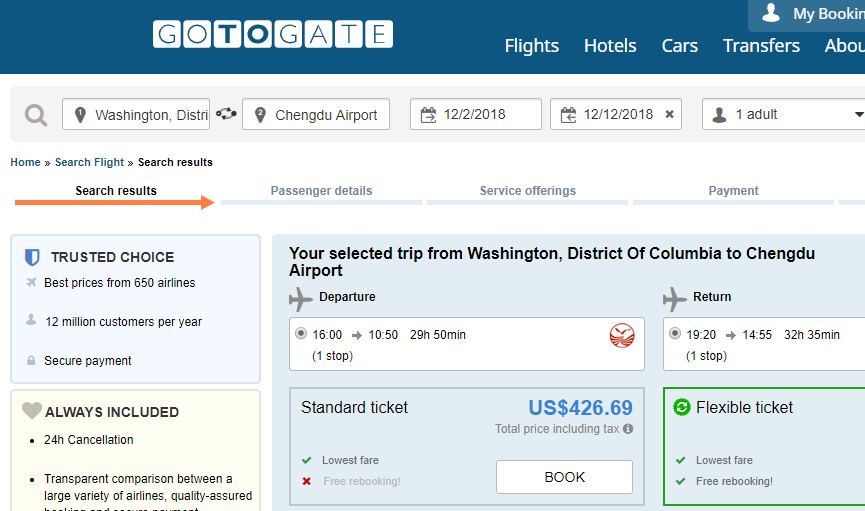Open the departure date 12/2/2018 picker
865x511 pixels.
(476, 114)
